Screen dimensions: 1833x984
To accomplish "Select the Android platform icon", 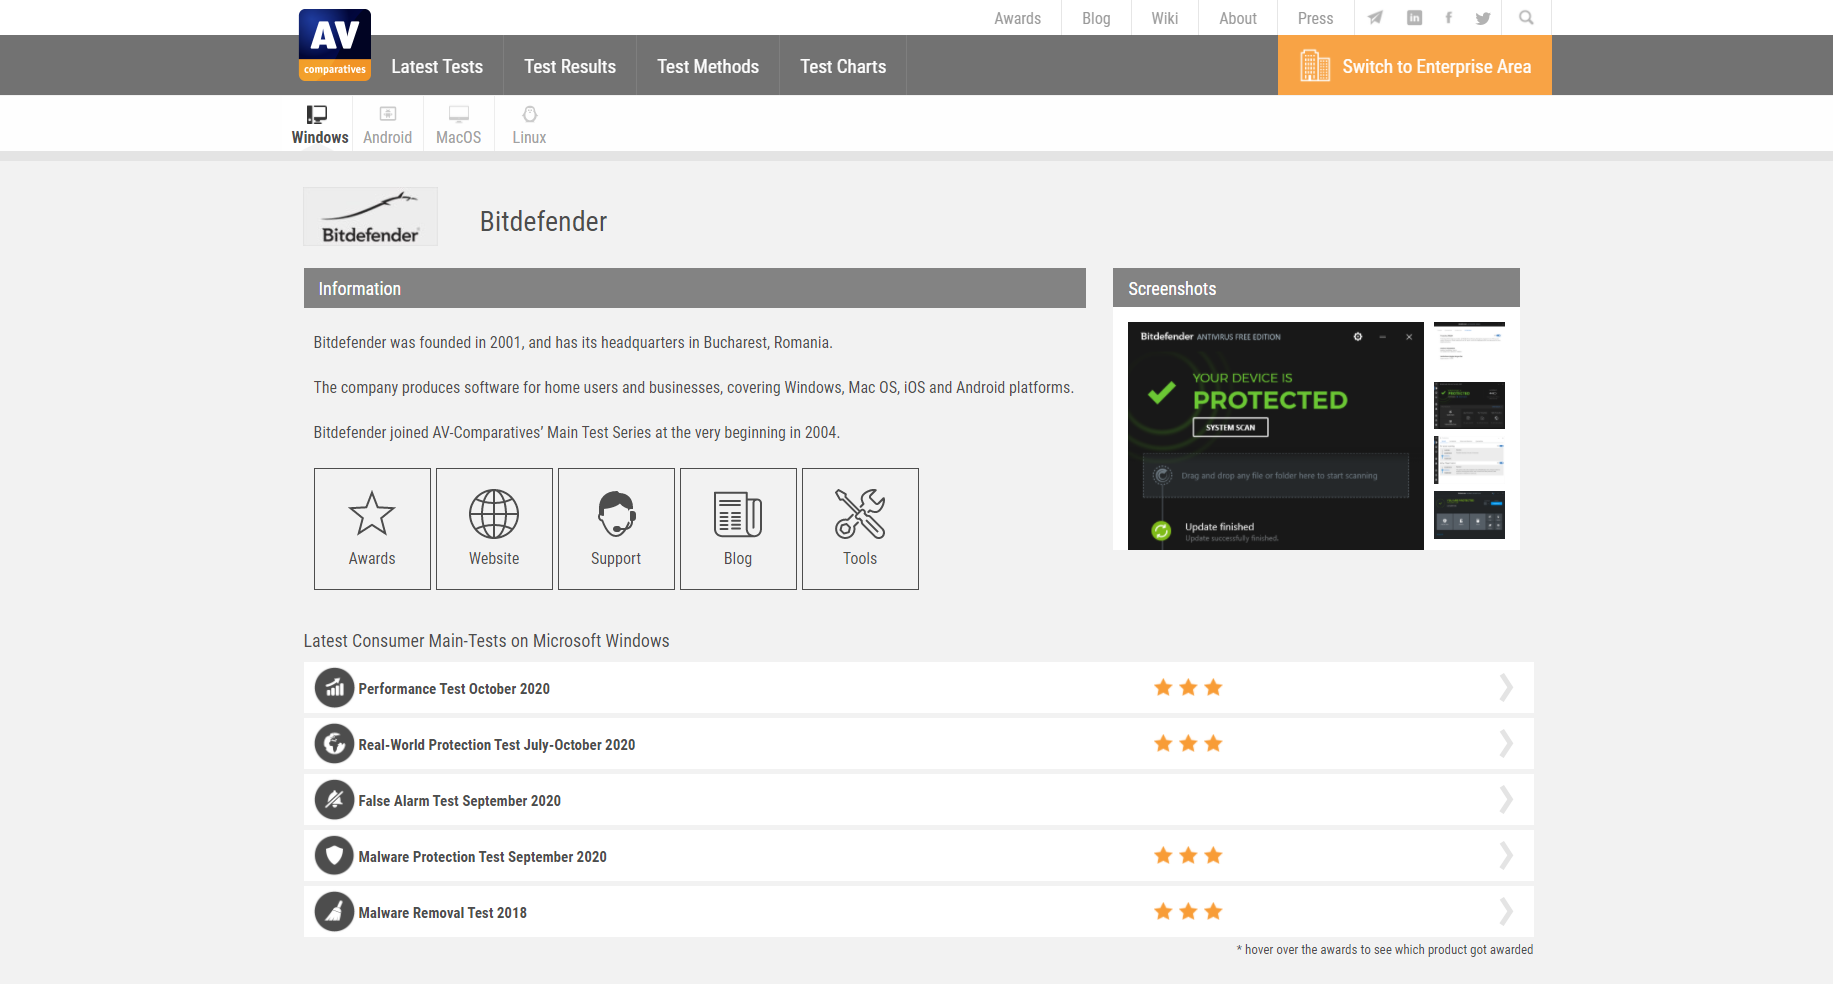I will 388,114.
